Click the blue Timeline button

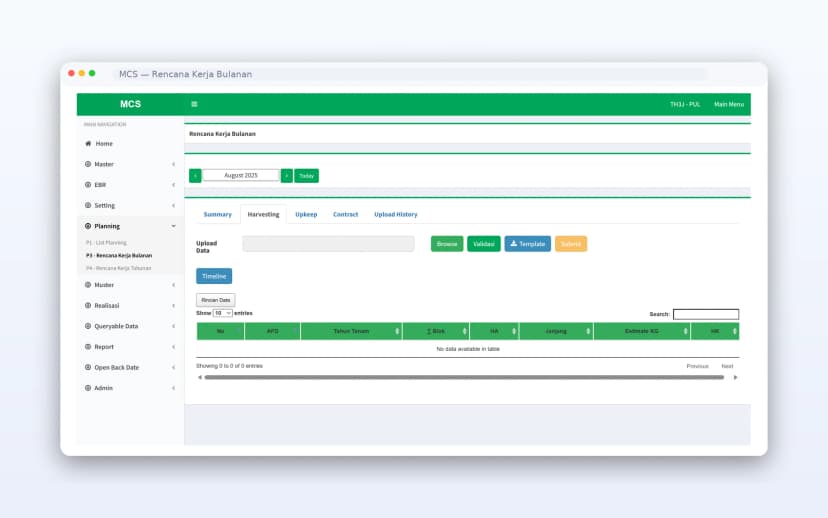coord(214,276)
